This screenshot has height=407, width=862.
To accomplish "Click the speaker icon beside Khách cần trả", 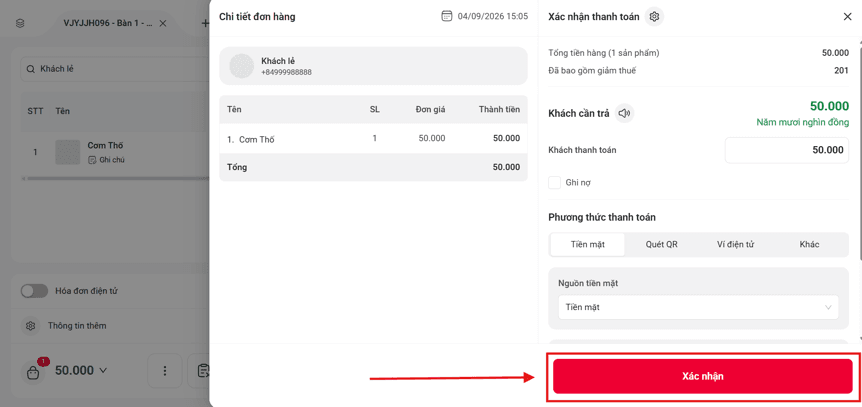I will pyautogui.click(x=624, y=113).
